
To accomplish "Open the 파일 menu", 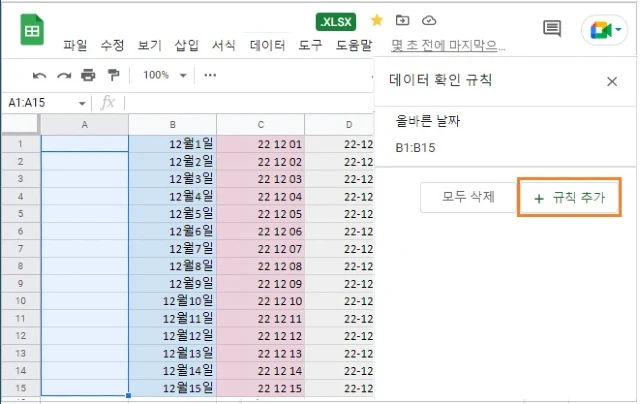I will [x=75, y=45].
